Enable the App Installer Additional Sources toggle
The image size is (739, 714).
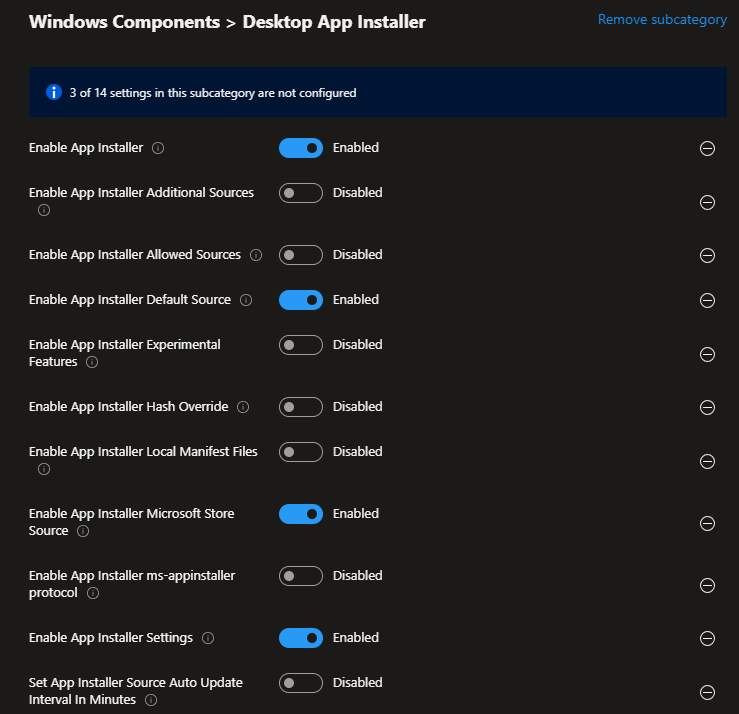point(301,193)
